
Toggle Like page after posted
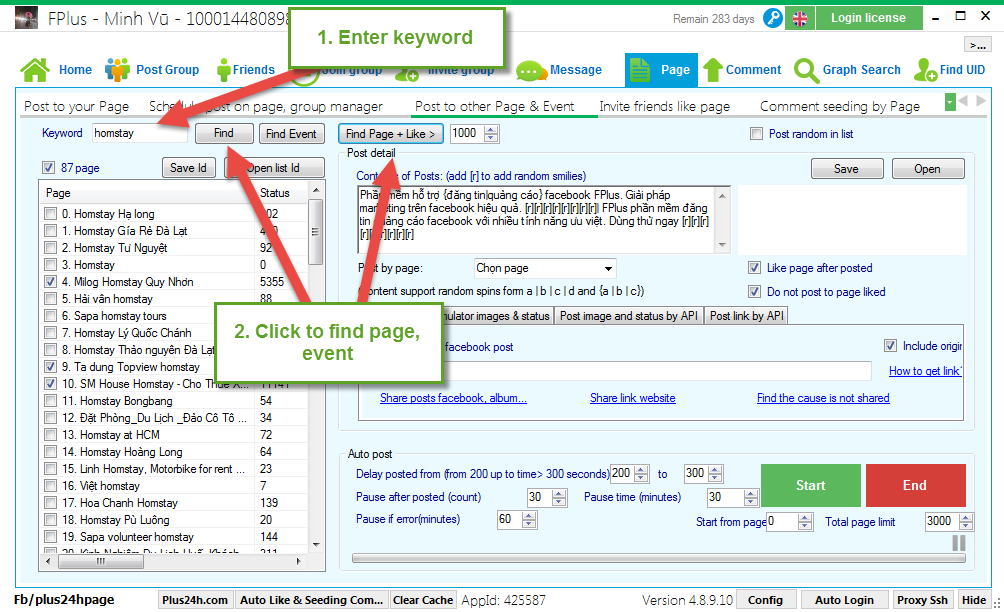(755, 268)
